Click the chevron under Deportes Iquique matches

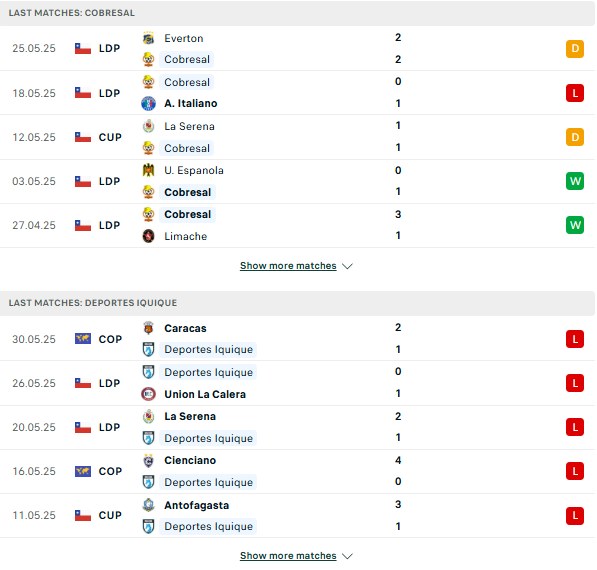[x=347, y=556]
